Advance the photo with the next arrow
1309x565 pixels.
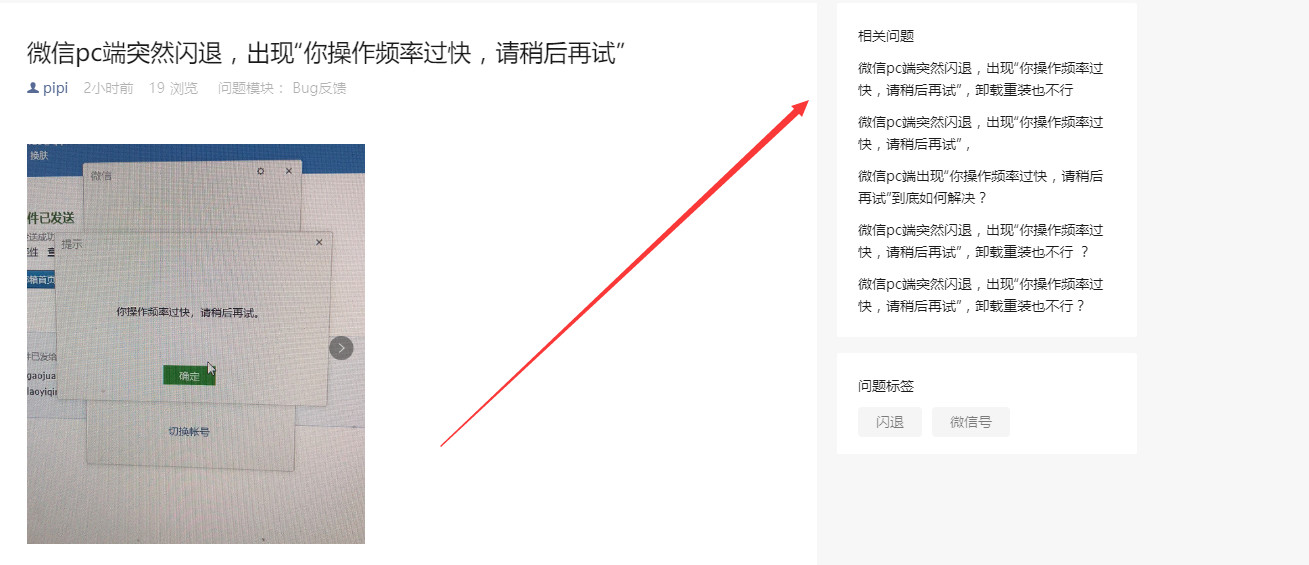click(x=341, y=348)
